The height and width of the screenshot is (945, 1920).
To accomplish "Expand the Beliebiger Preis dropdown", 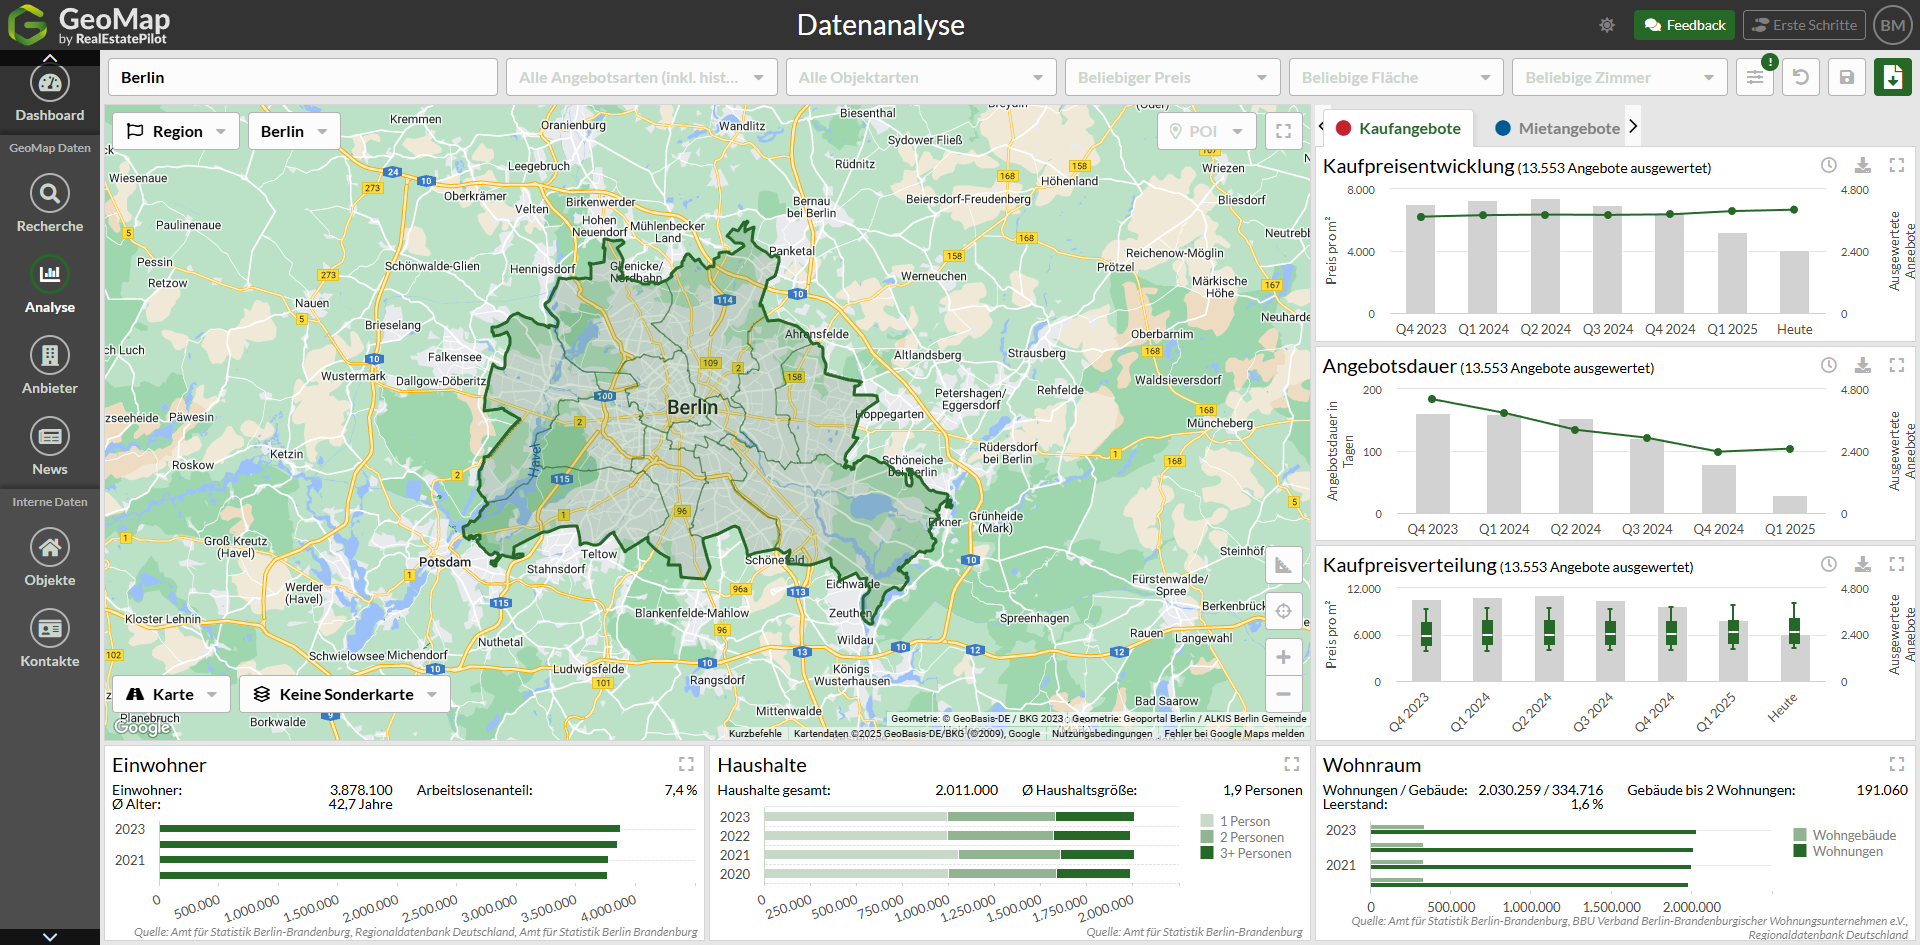I will [1172, 77].
